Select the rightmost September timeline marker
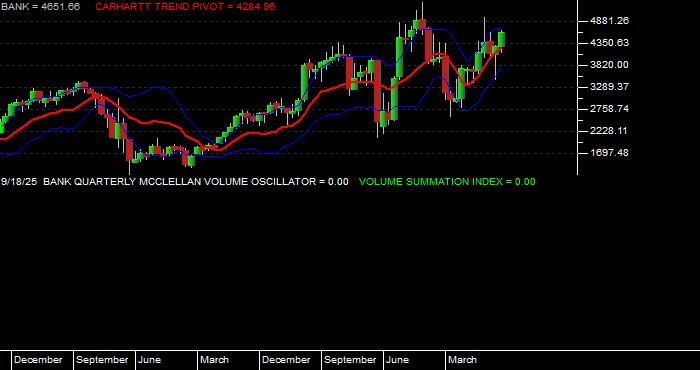Screen dimensions: 700x370 click(x=350, y=360)
